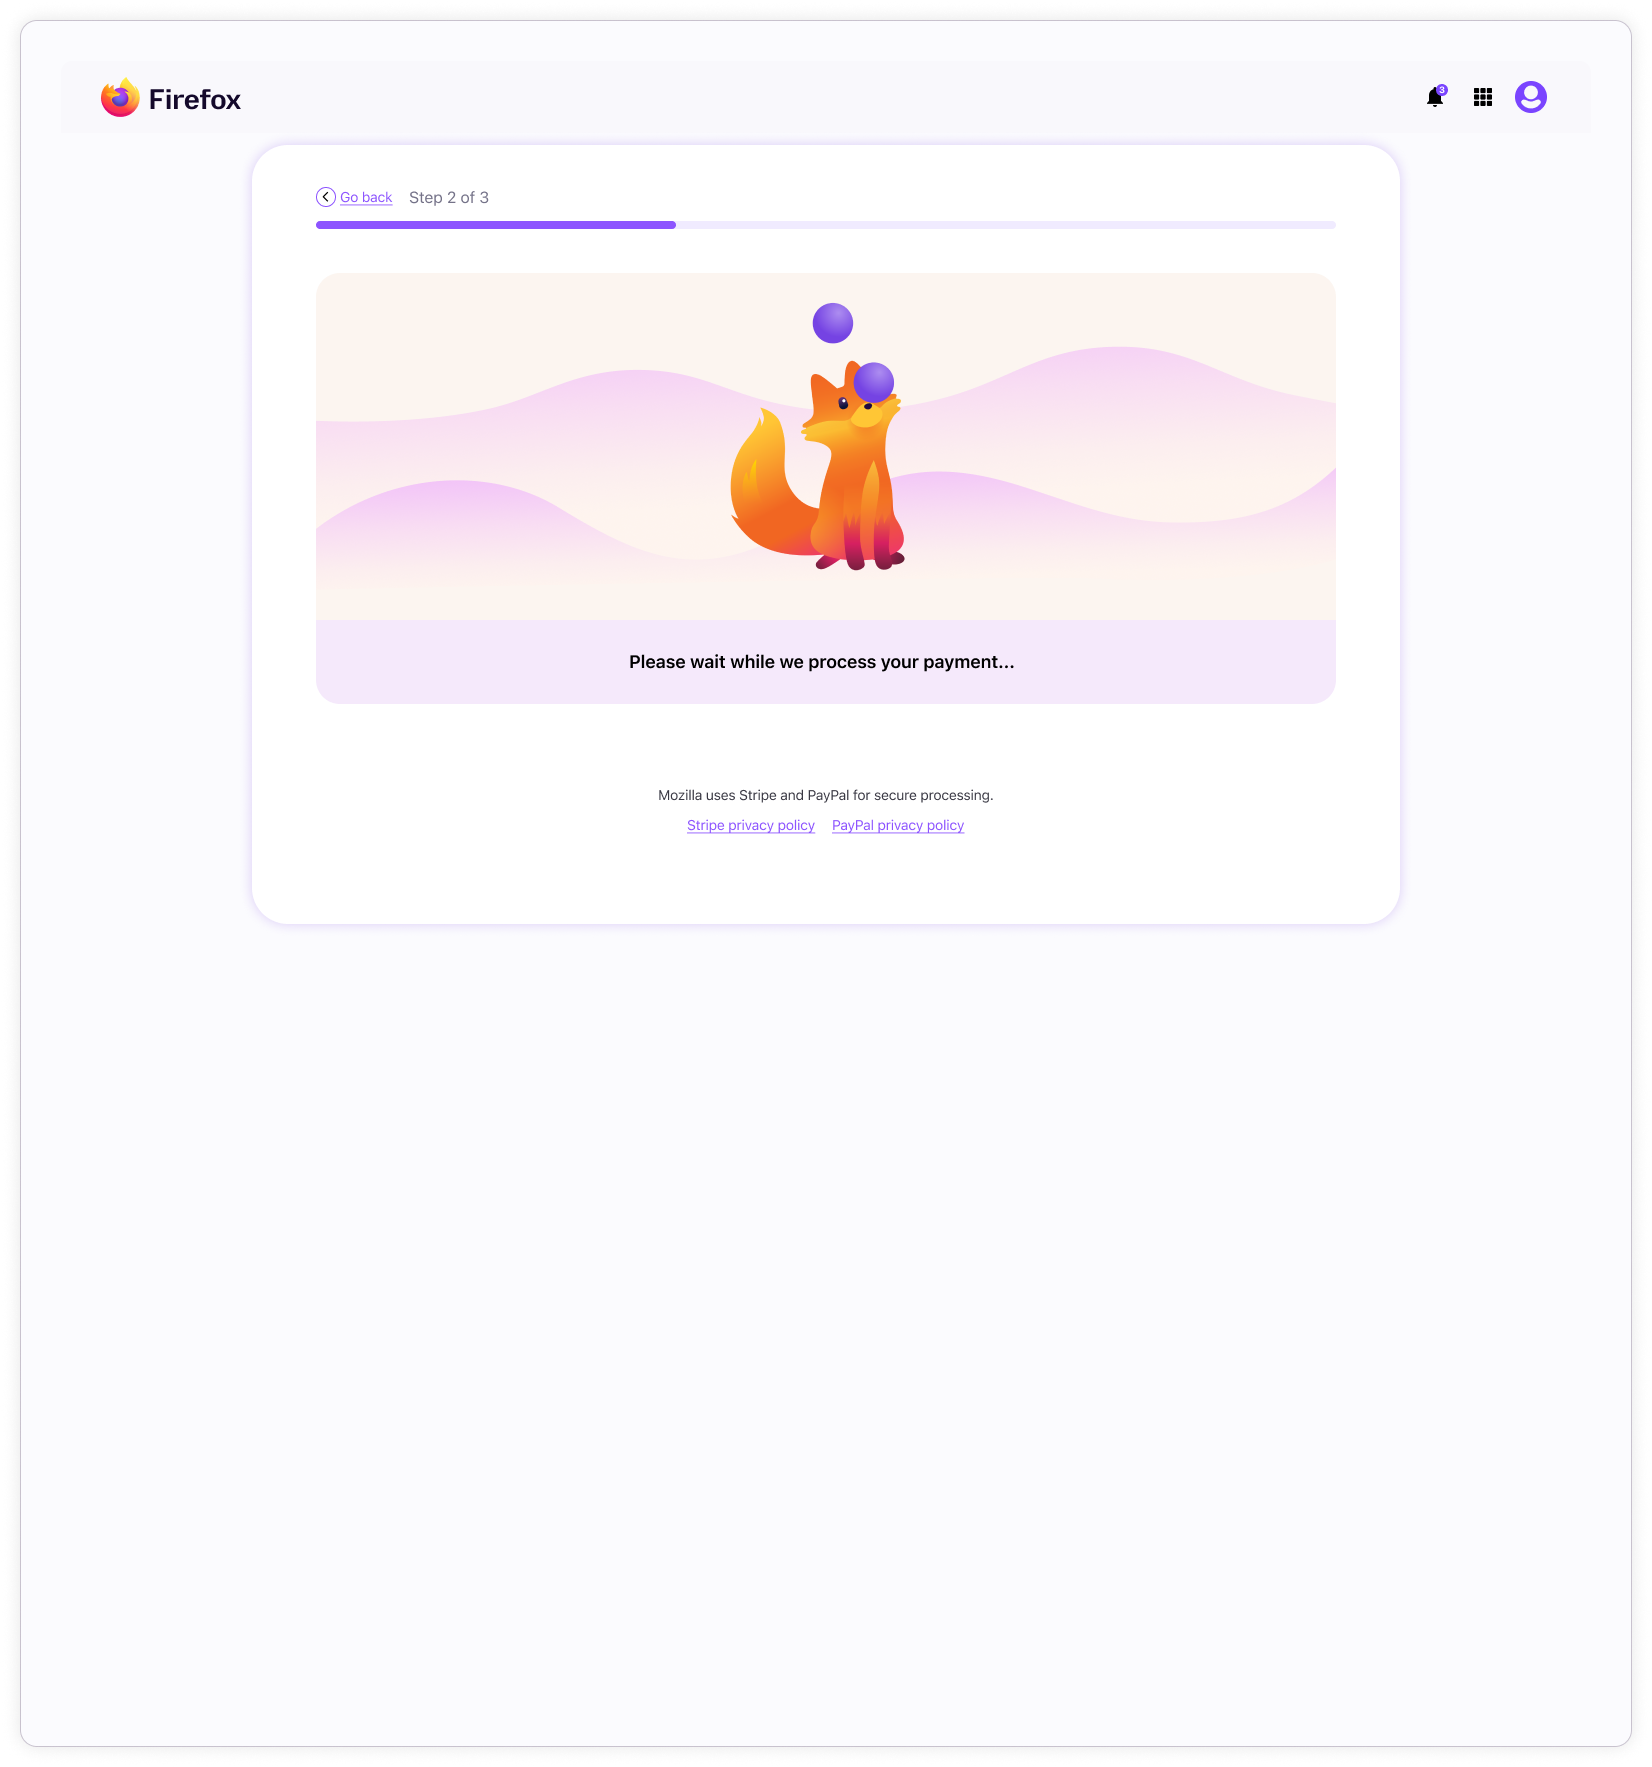Screen dimensions: 1652x1767
Task: Click the Firefox wordmark text
Action: tap(195, 99)
